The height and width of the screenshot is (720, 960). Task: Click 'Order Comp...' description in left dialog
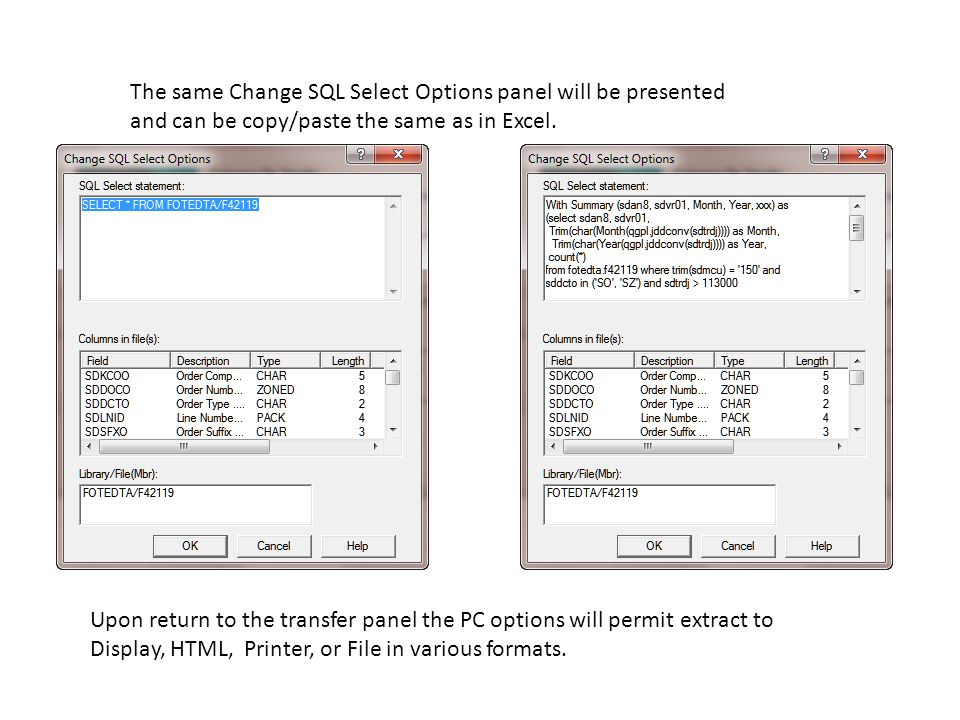[209, 376]
